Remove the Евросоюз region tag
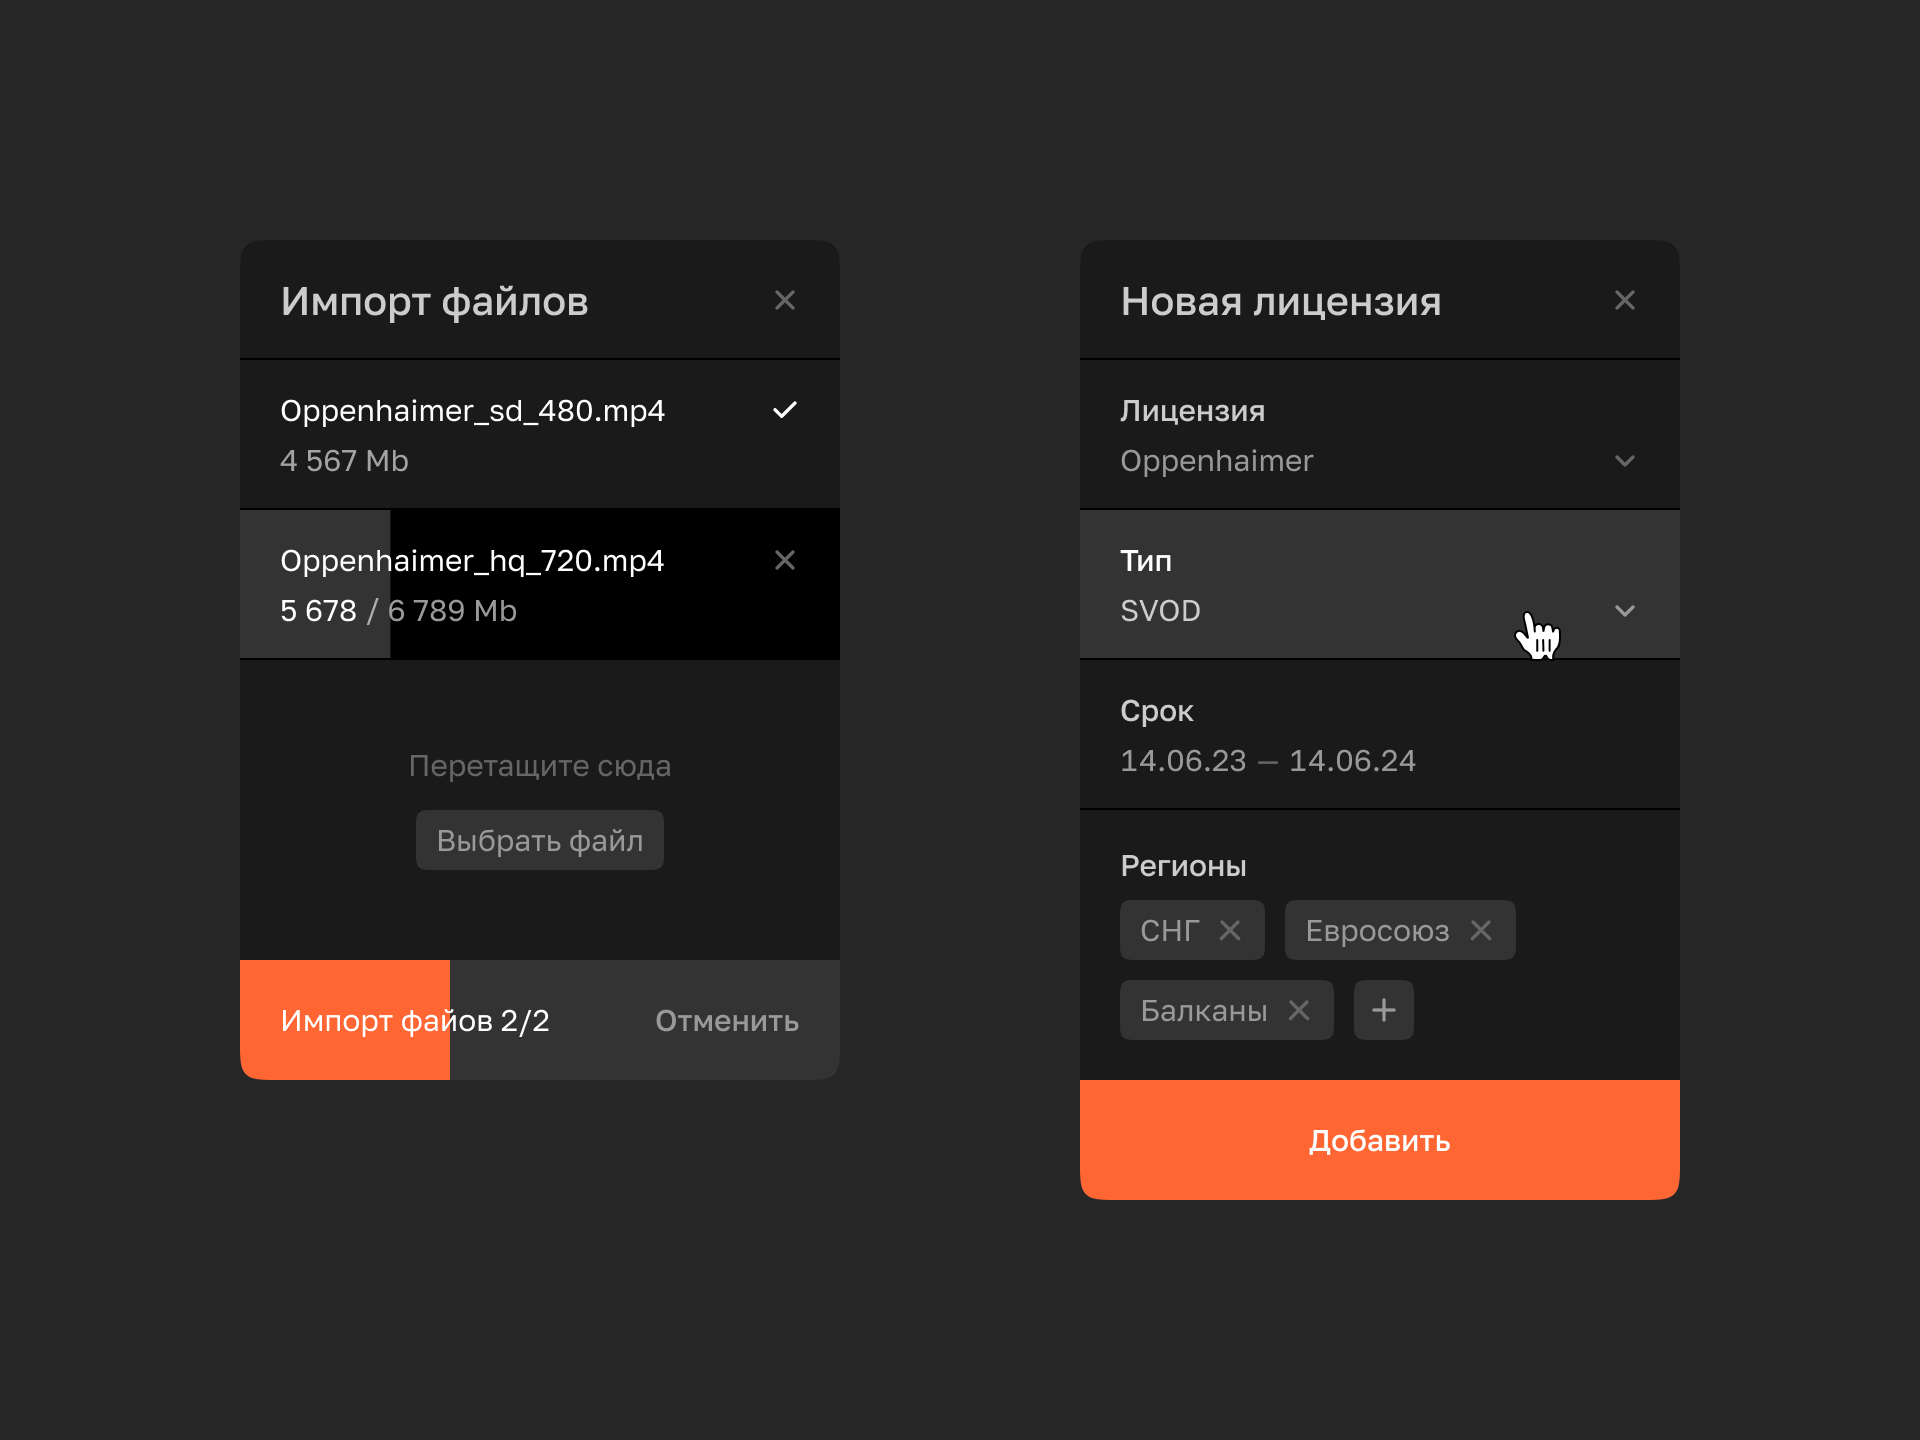The height and width of the screenshot is (1440, 1920). click(x=1481, y=930)
